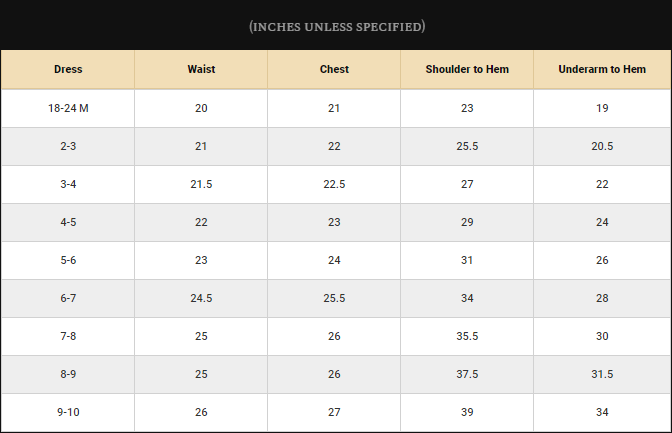The height and width of the screenshot is (433, 672).
Task: Select chest value 22.5 in the 3-4 row
Action: (334, 184)
